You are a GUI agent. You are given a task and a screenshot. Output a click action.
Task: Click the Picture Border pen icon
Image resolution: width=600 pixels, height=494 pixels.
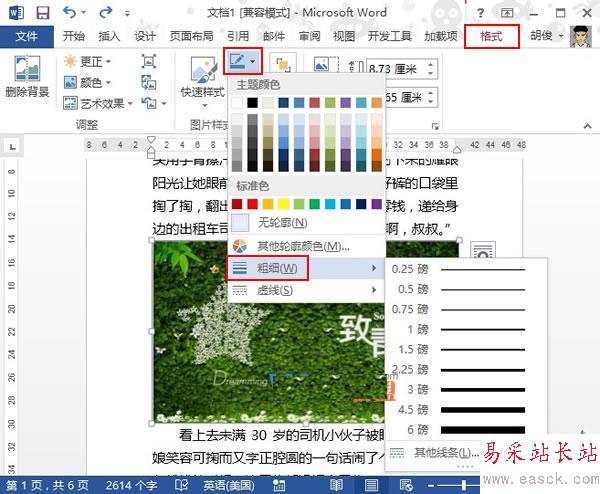[237, 61]
